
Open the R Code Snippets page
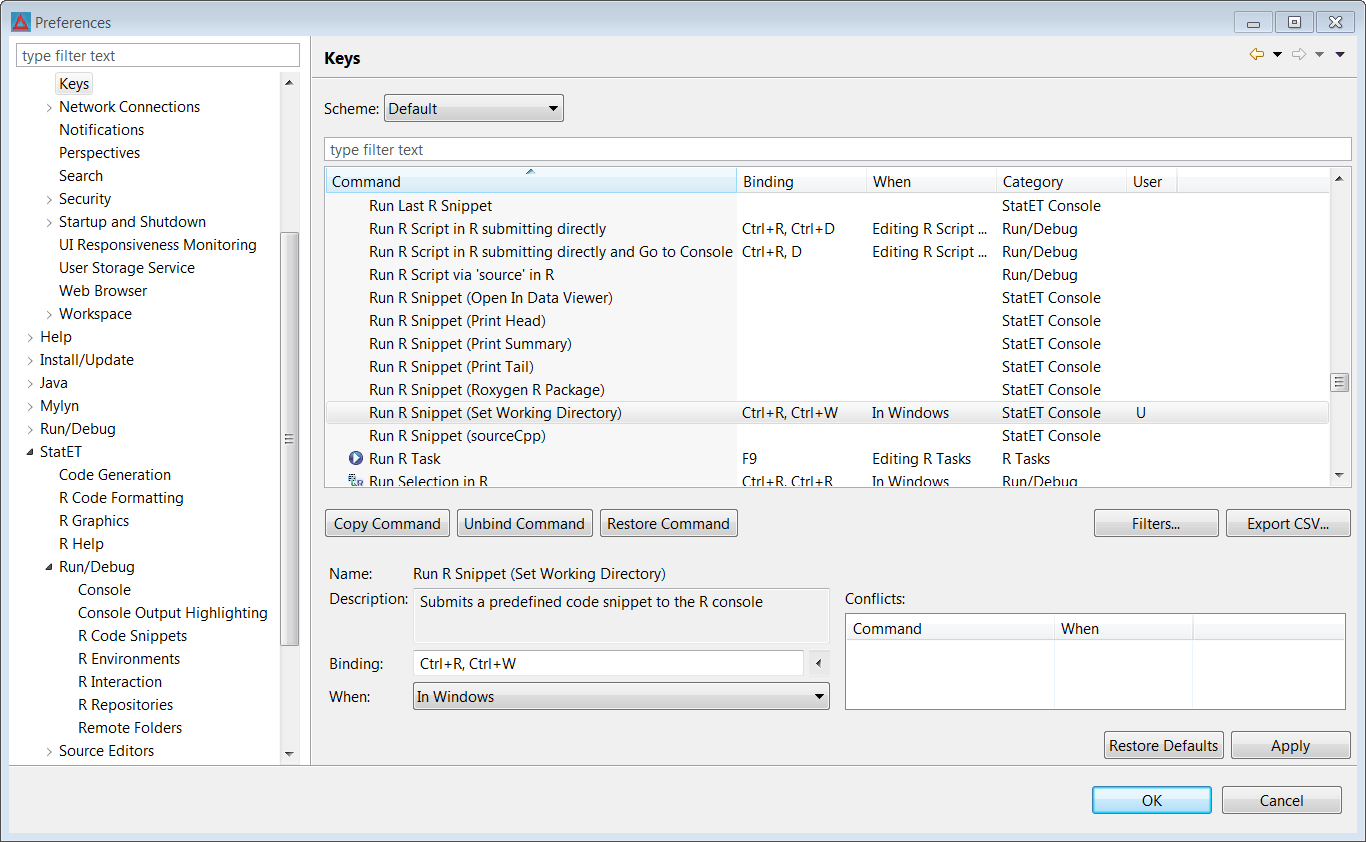tap(132, 636)
